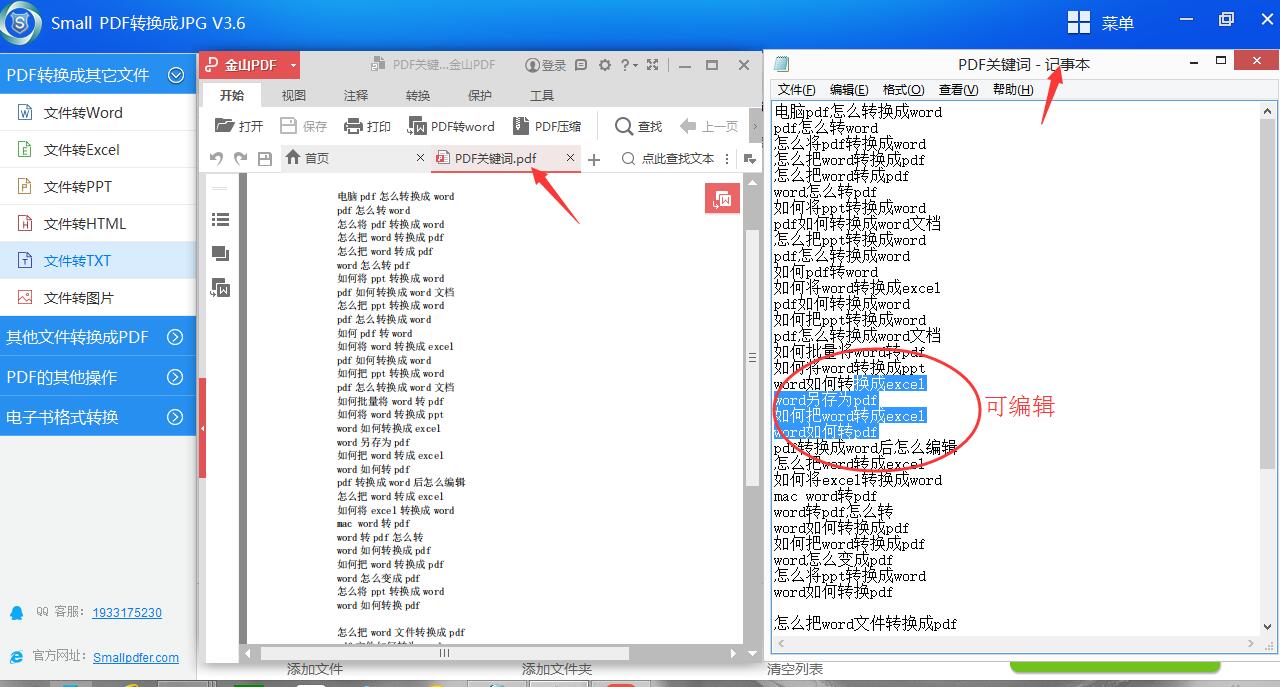Switch to the 保护 ribbon tab
The height and width of the screenshot is (687, 1280).
(480, 95)
